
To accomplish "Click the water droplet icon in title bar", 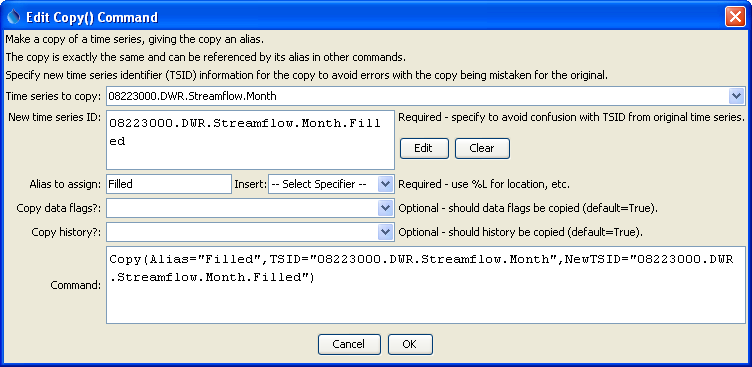I will click(x=14, y=17).
